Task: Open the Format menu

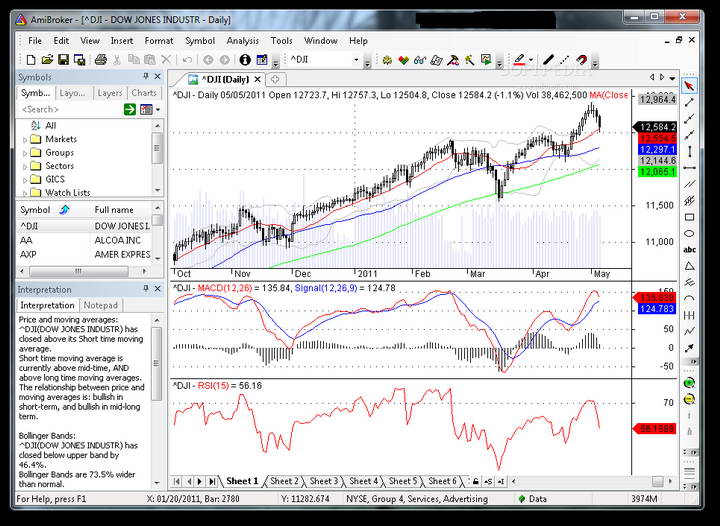Action: click(x=159, y=41)
